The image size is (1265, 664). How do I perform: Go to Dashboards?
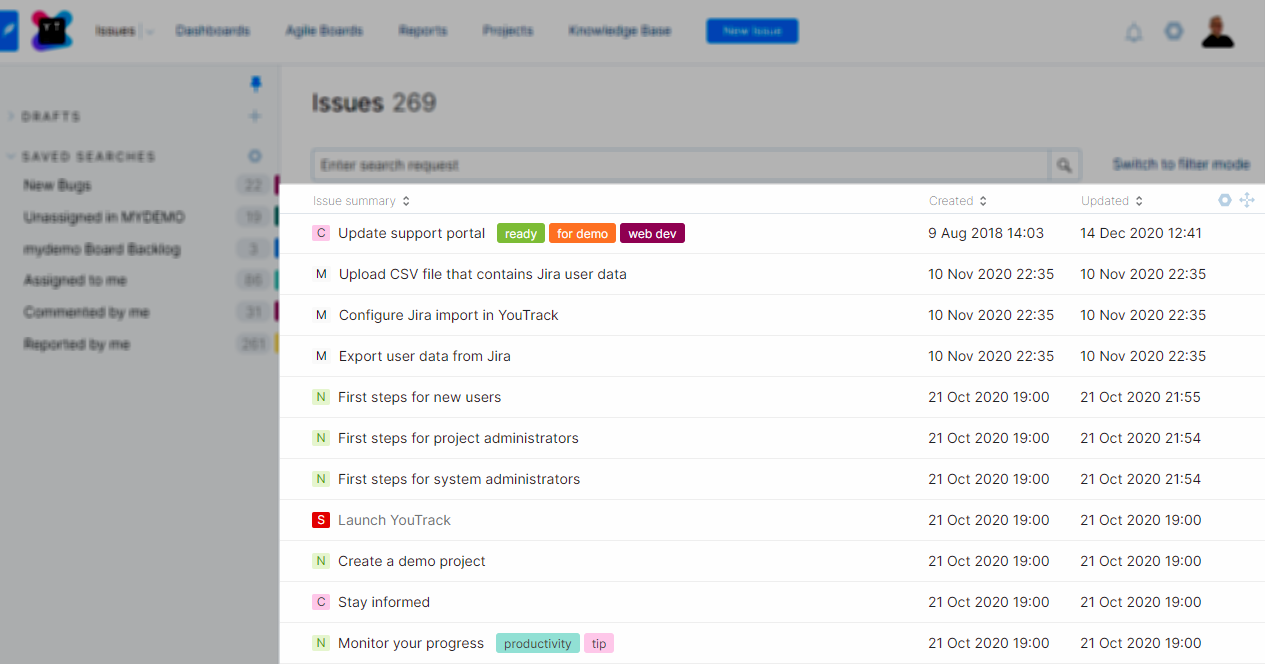click(x=213, y=31)
